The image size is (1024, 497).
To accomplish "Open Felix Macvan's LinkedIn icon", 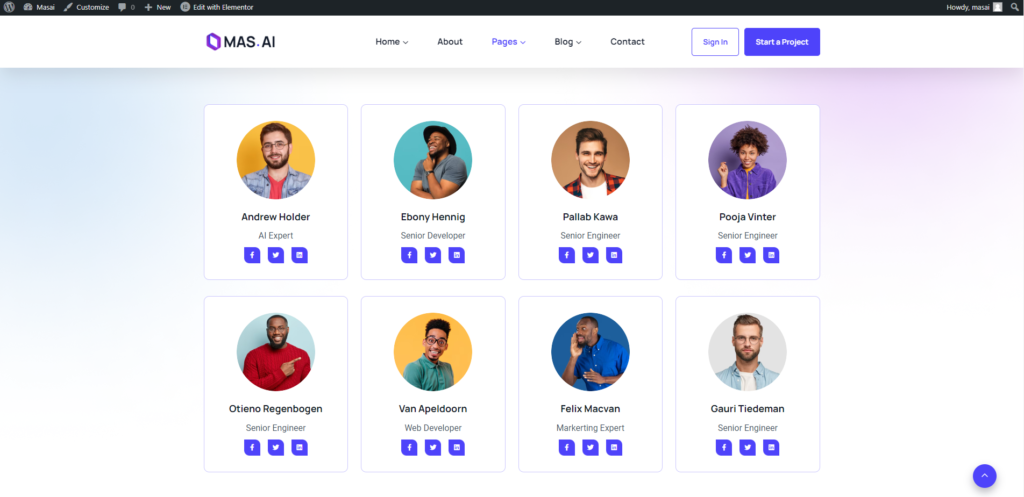I will point(614,447).
